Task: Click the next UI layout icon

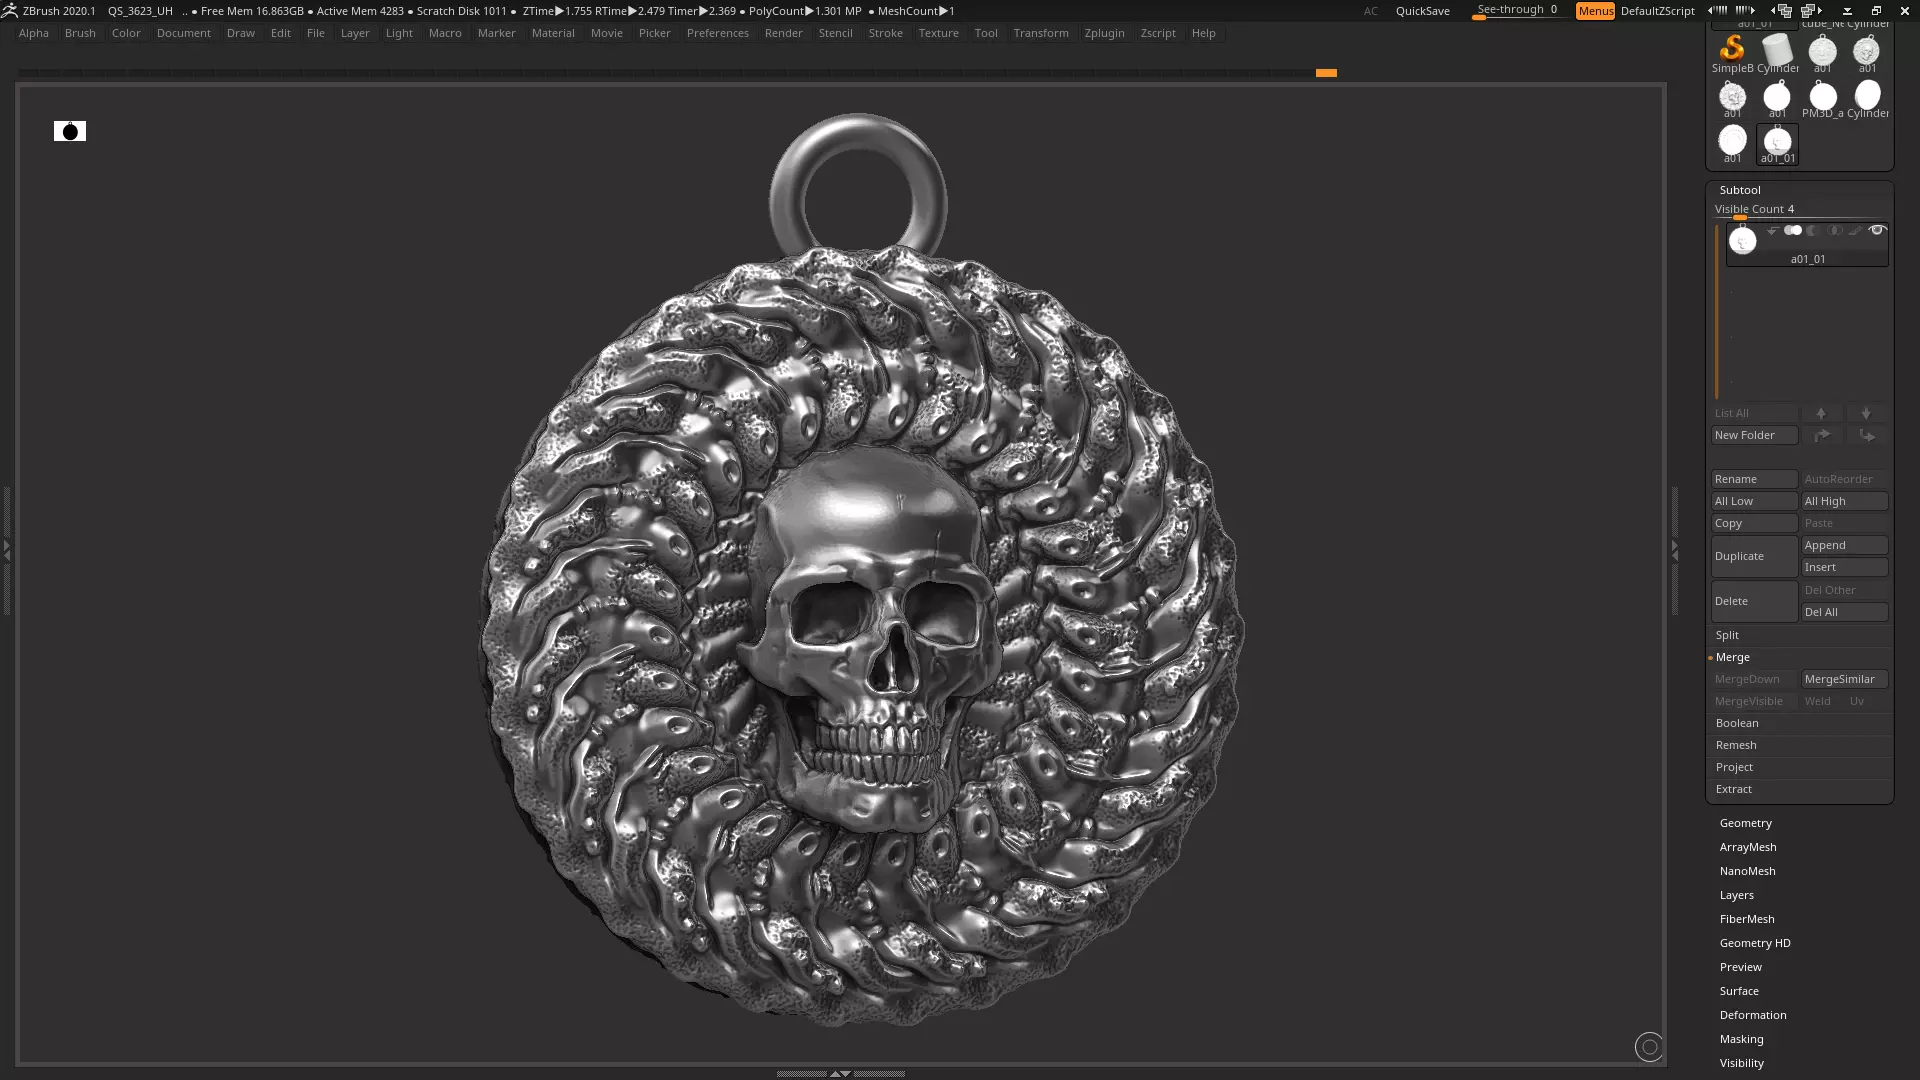Action: [x=1811, y=10]
